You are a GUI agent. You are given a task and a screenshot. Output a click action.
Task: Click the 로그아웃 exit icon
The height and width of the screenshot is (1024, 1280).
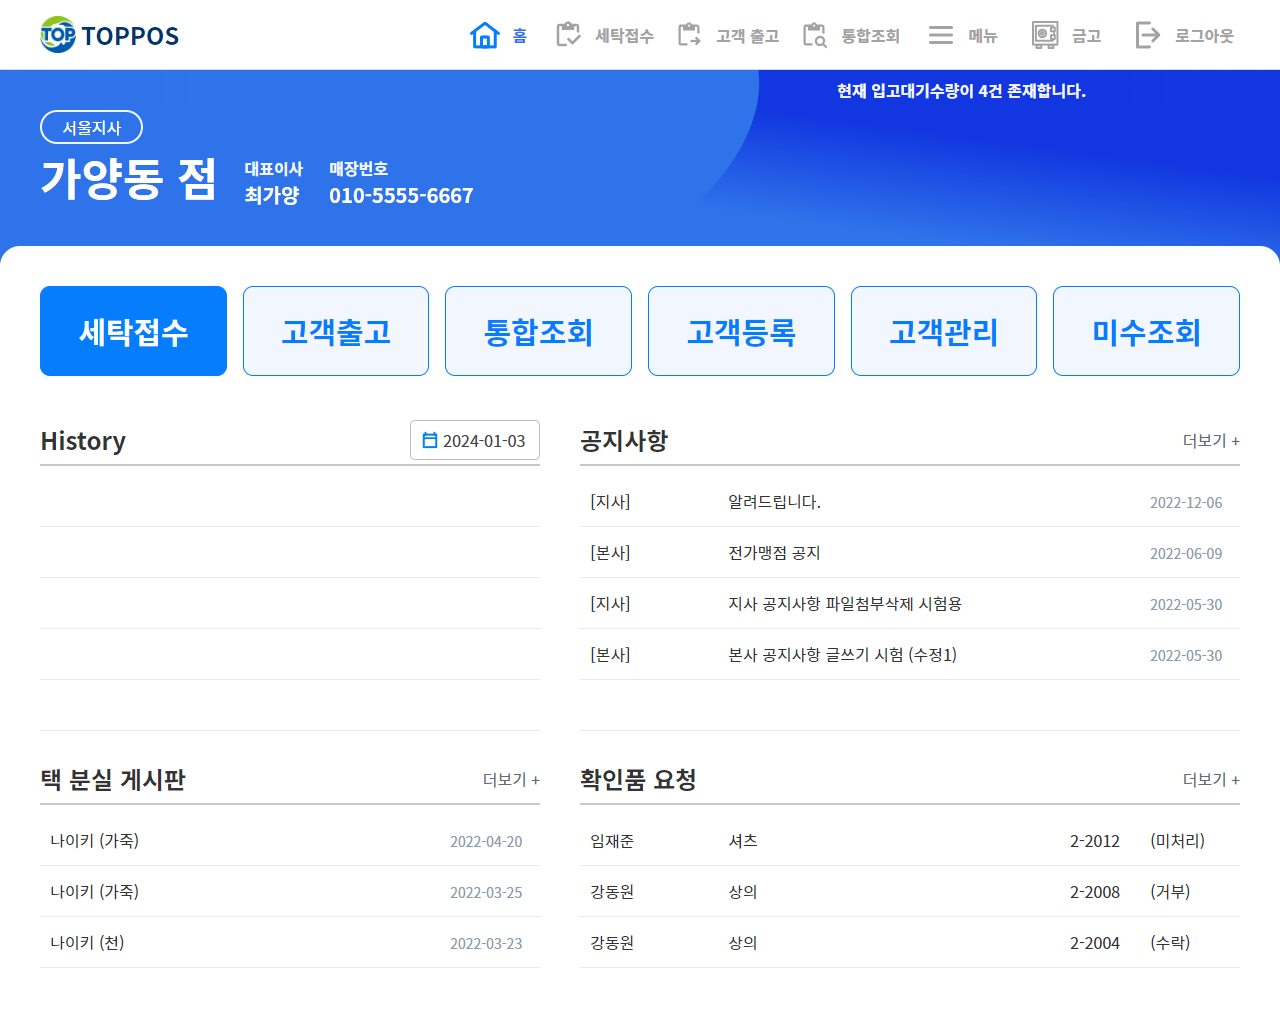1147,35
